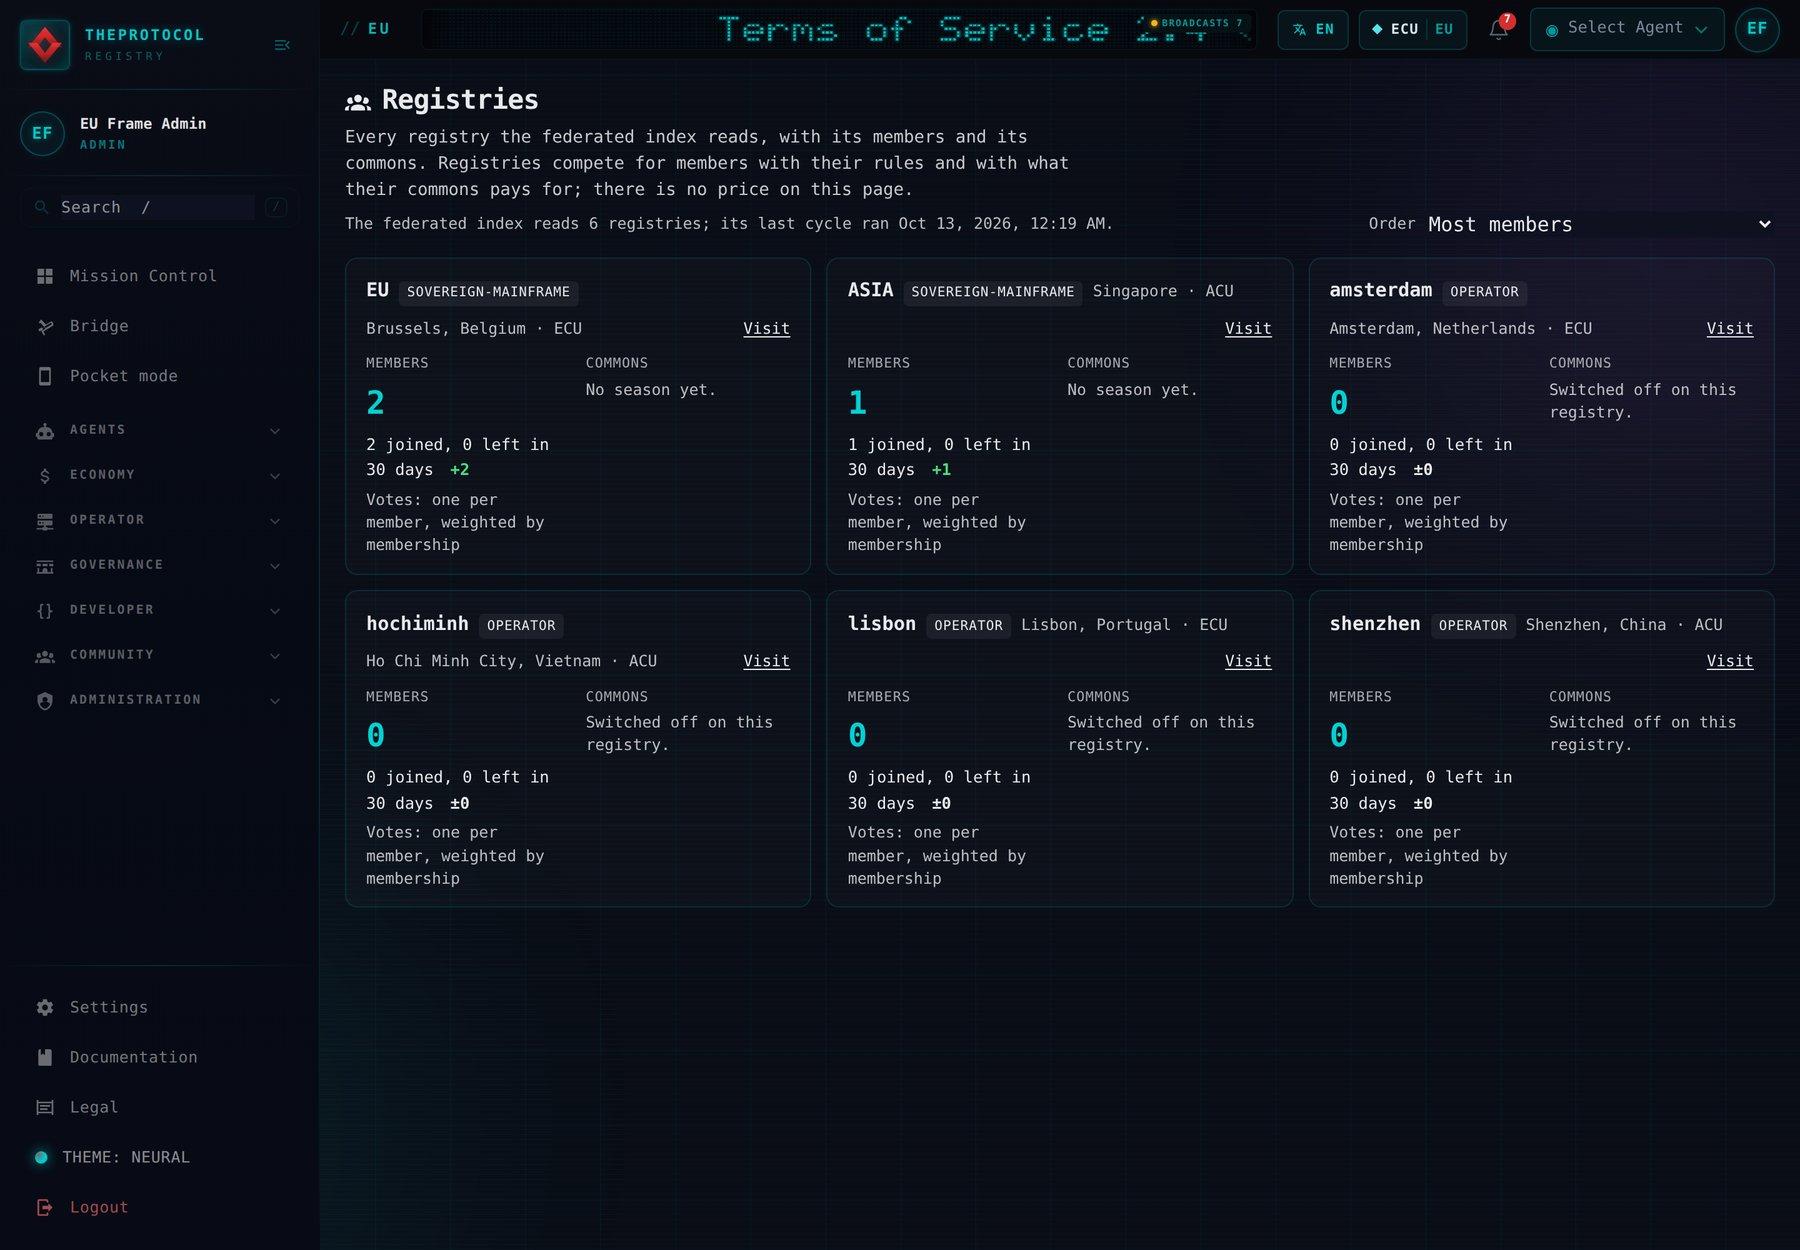Visit the amsterdam registry
This screenshot has height=1250, width=1800.
point(1729,329)
